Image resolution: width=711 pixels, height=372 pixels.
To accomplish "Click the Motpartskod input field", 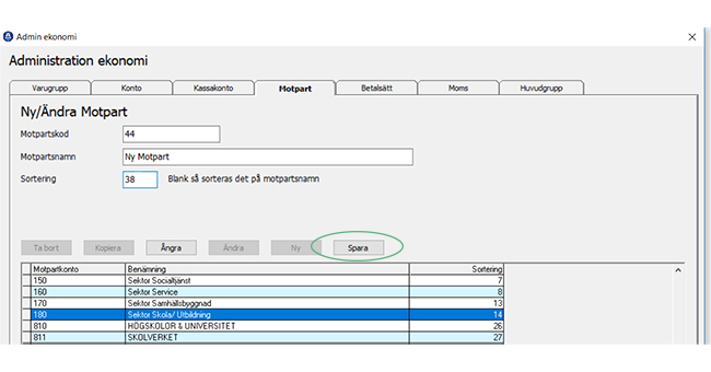I will [x=171, y=134].
